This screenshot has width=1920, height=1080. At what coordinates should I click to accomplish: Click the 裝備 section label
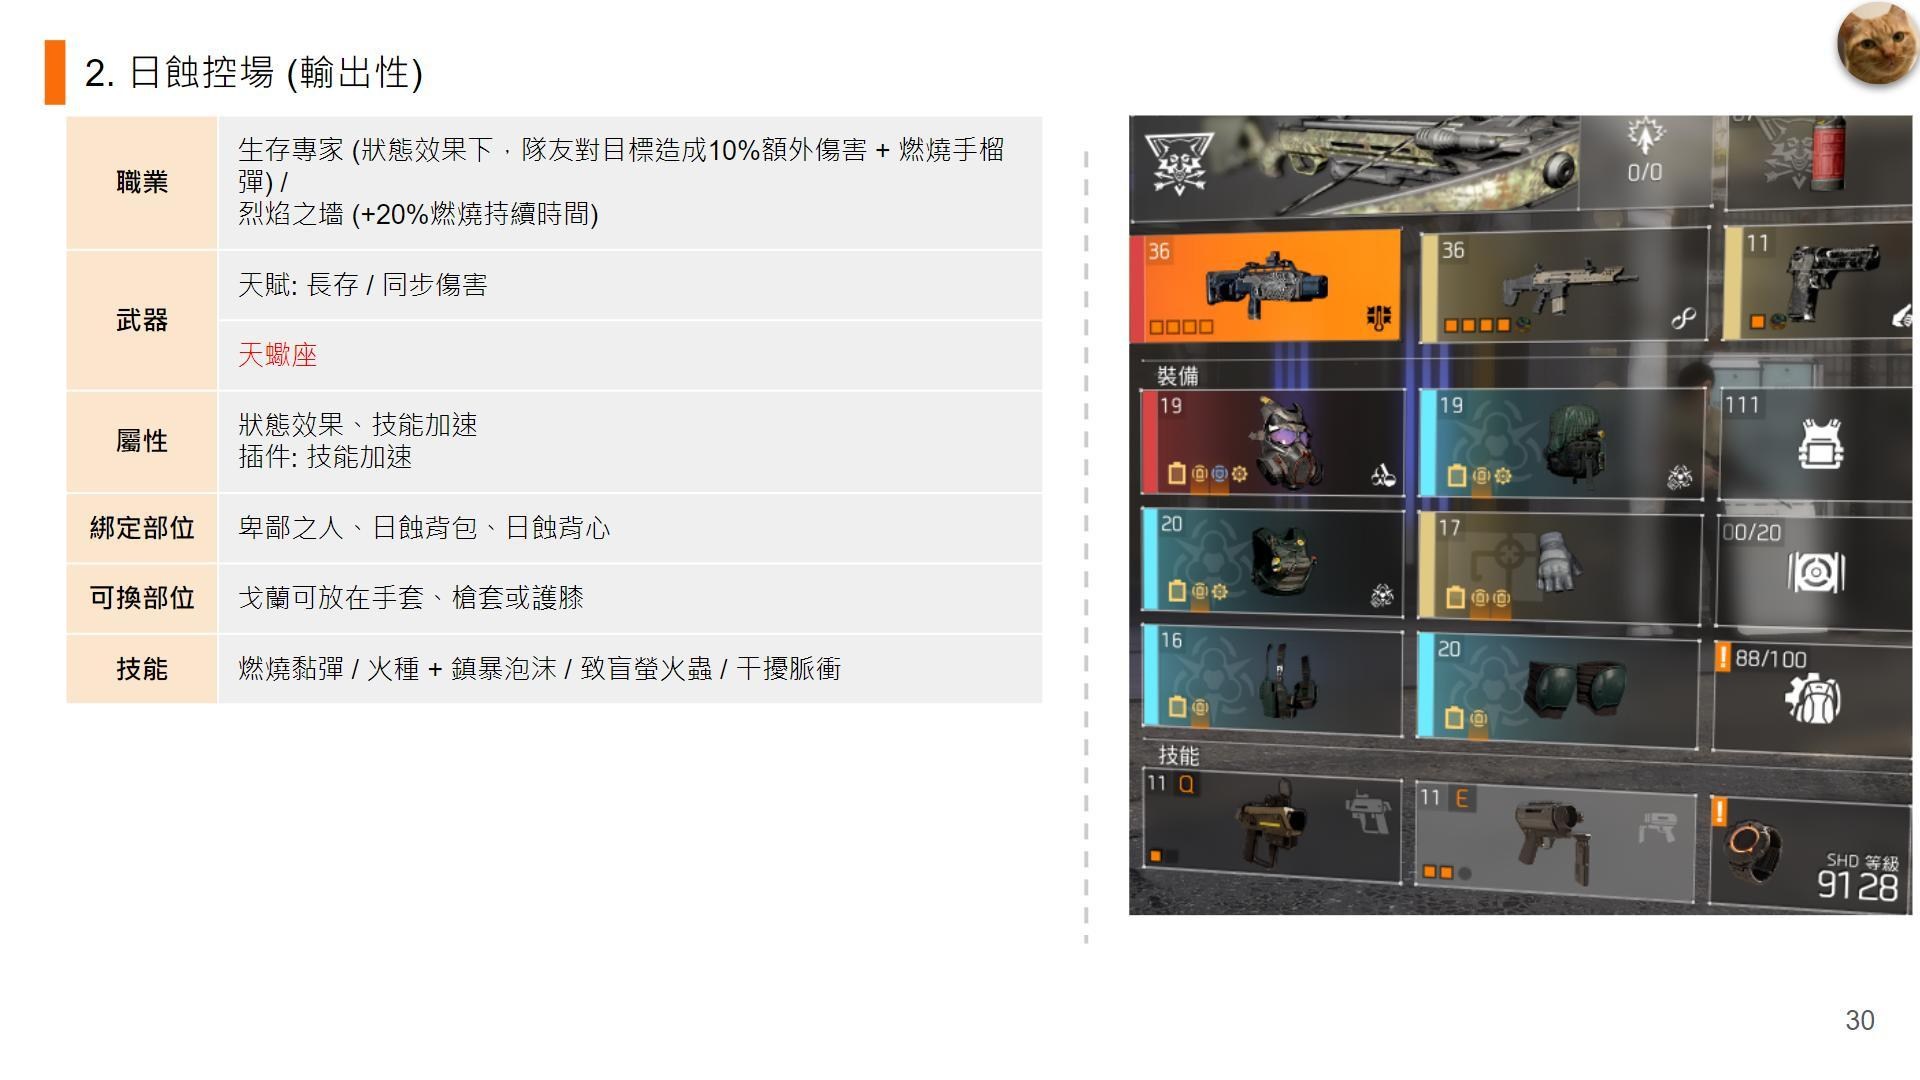click(x=1177, y=376)
